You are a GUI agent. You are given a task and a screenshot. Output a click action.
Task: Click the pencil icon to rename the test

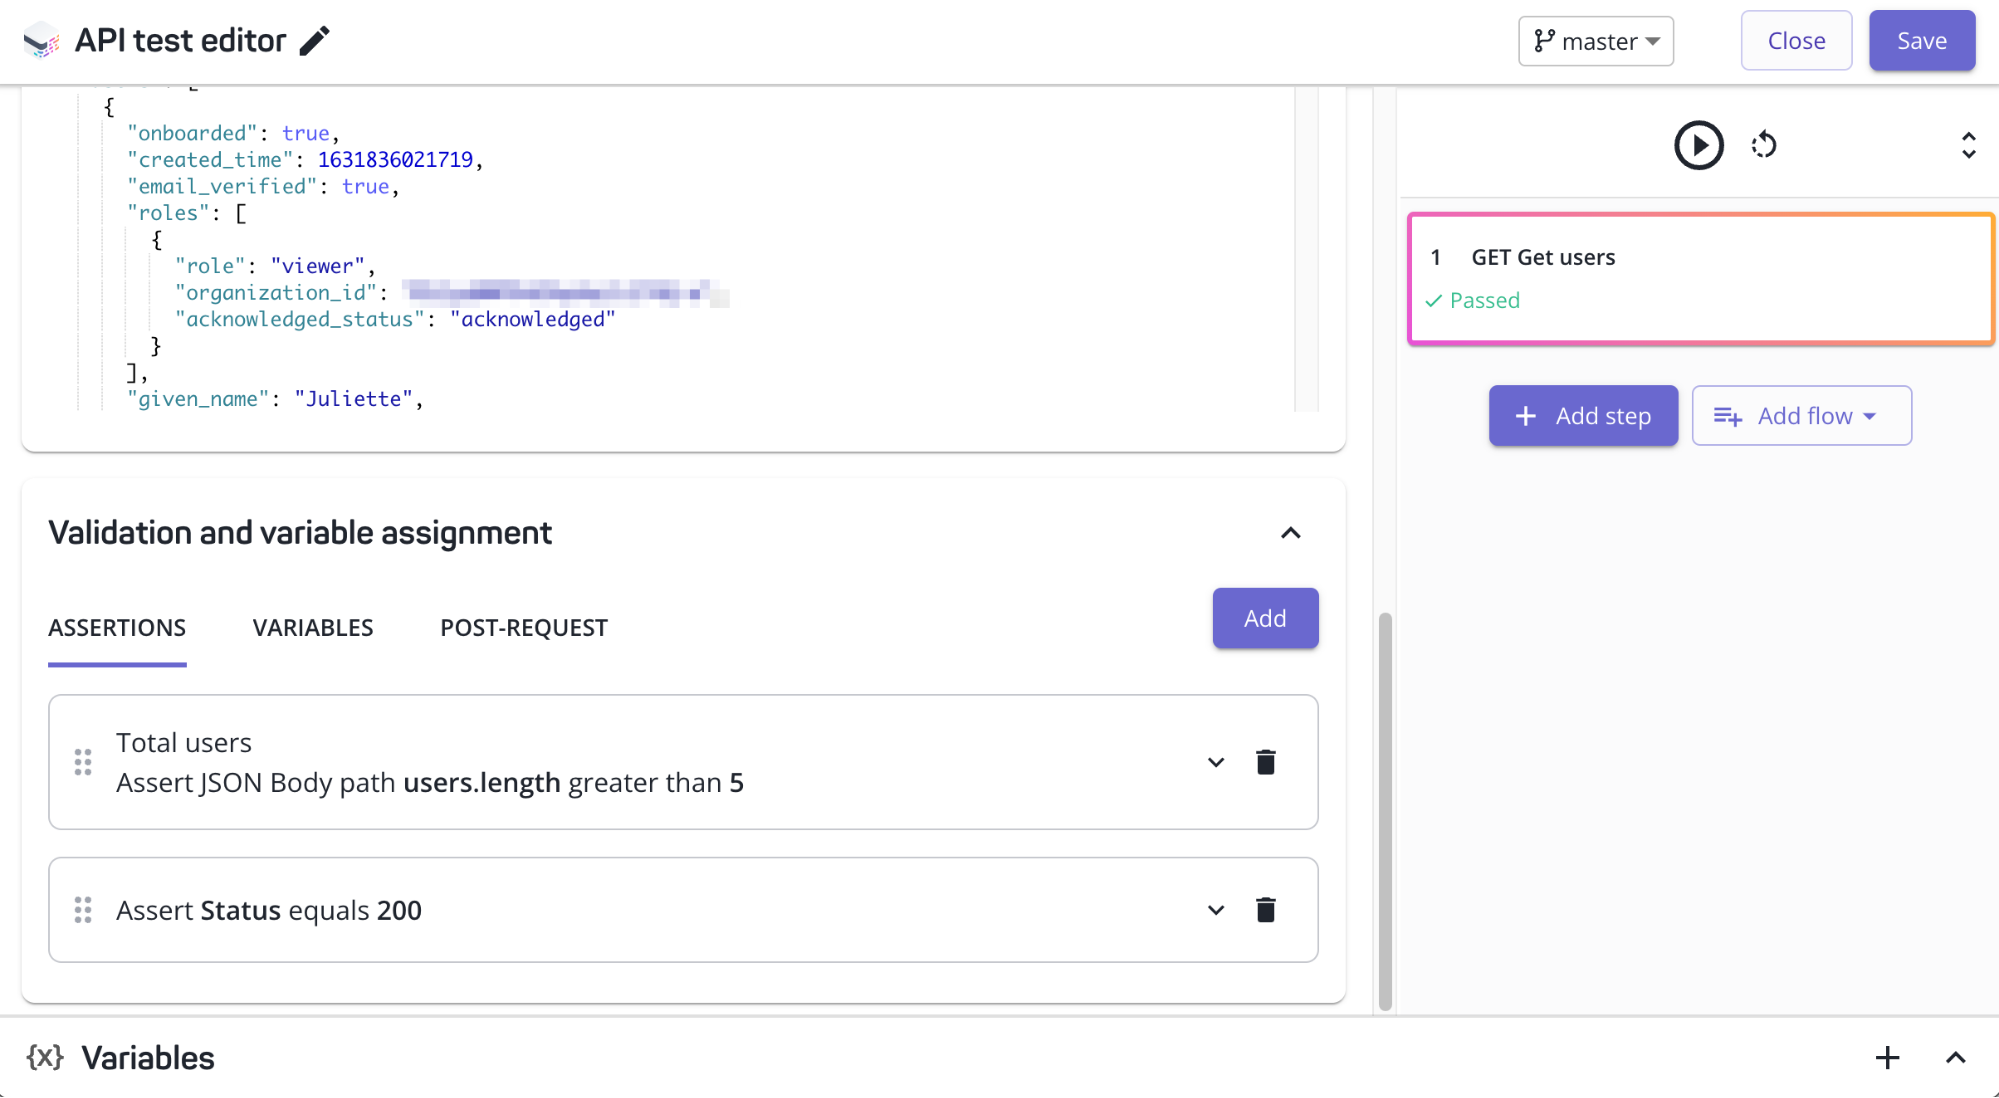pyautogui.click(x=315, y=41)
